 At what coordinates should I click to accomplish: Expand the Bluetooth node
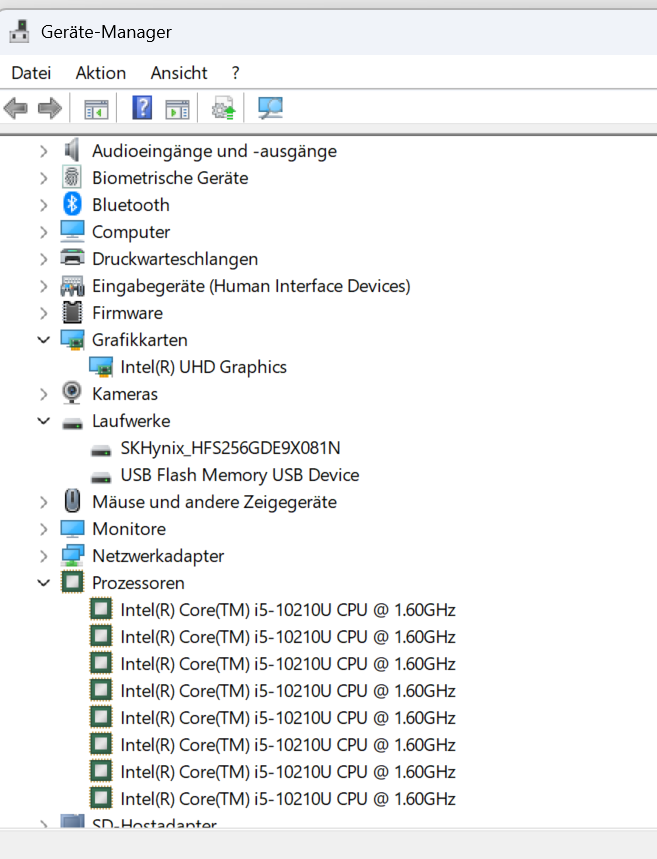(x=43, y=205)
